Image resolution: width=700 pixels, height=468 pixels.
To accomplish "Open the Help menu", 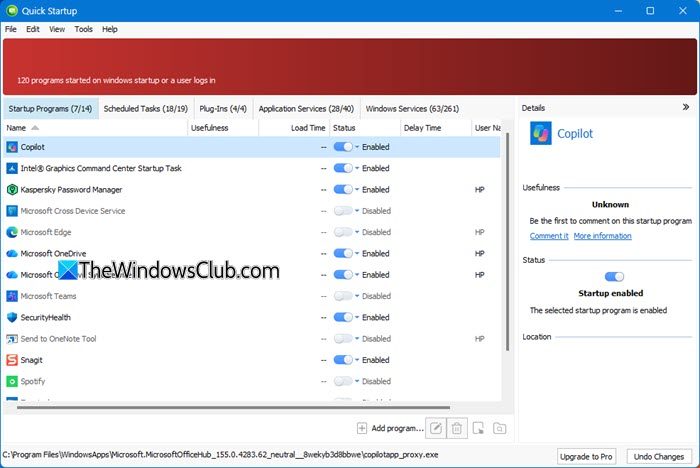I will click(109, 29).
